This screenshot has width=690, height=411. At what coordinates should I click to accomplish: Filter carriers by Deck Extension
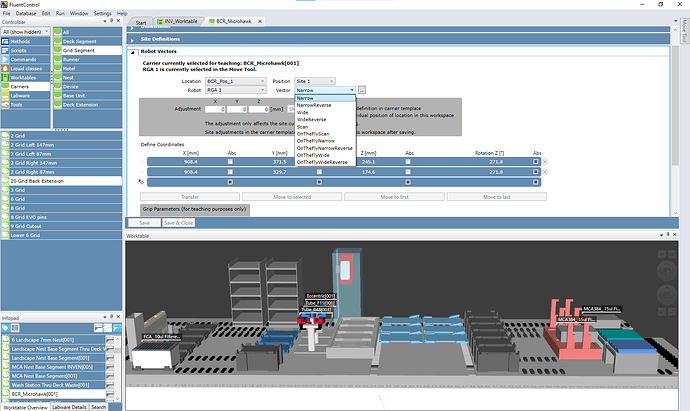click(88, 105)
